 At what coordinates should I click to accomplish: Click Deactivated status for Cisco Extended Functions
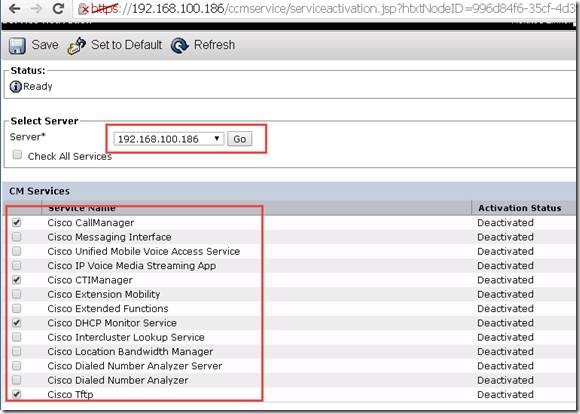point(505,309)
